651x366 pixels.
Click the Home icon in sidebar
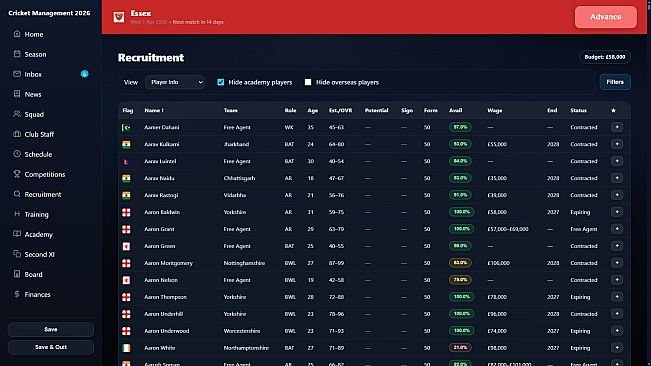[17, 34]
